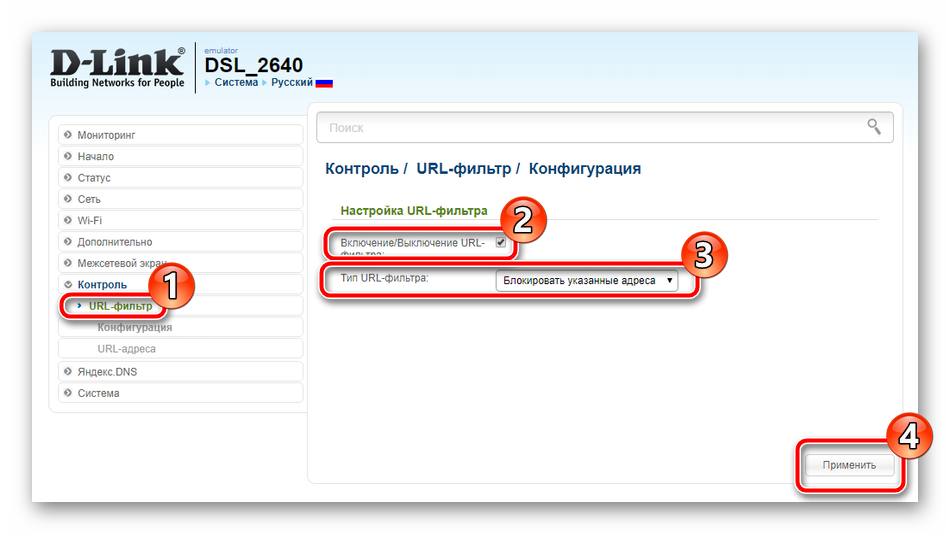
Task: Expand the sidebar Система section
Action: (181, 393)
